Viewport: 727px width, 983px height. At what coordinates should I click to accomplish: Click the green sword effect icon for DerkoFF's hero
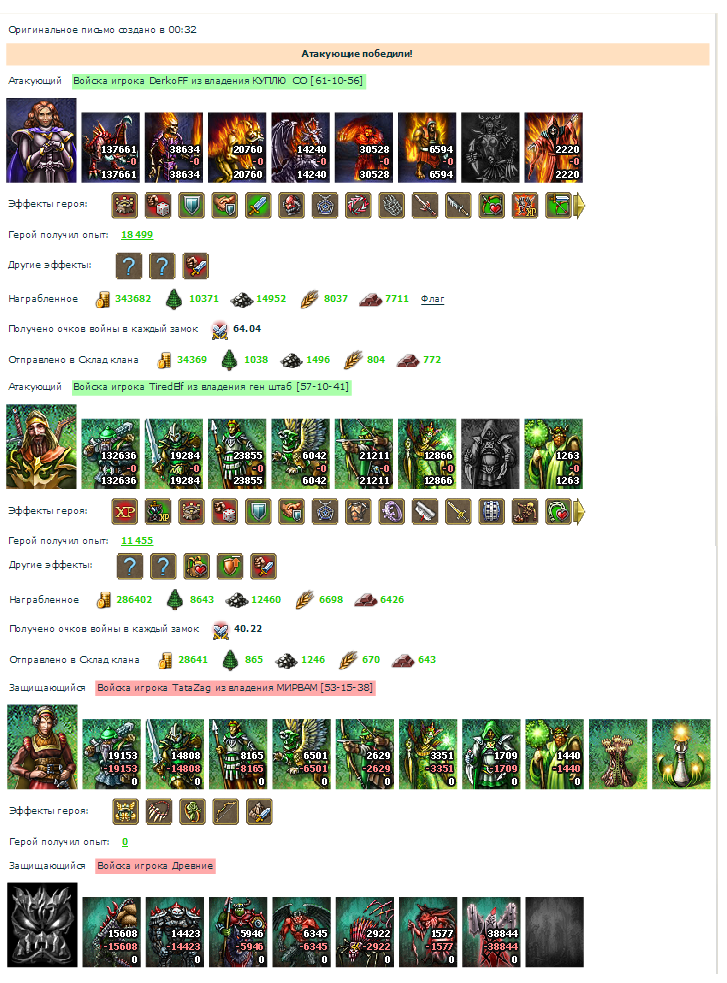click(258, 205)
